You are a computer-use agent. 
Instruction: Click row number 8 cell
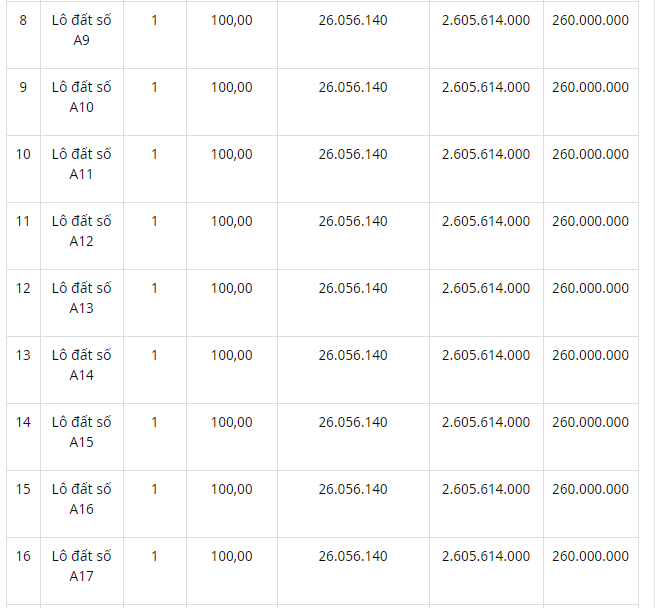click(23, 20)
